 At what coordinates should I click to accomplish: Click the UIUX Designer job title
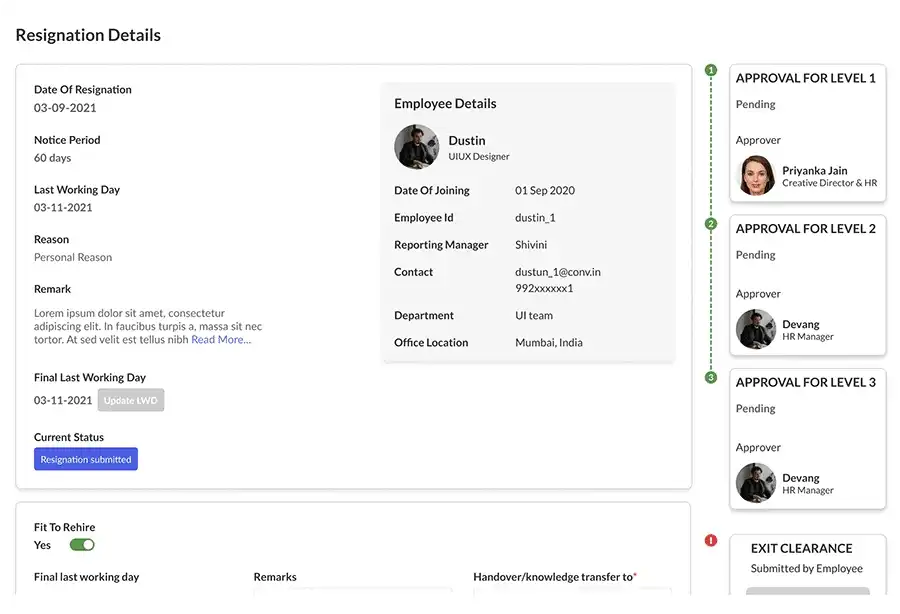479,157
